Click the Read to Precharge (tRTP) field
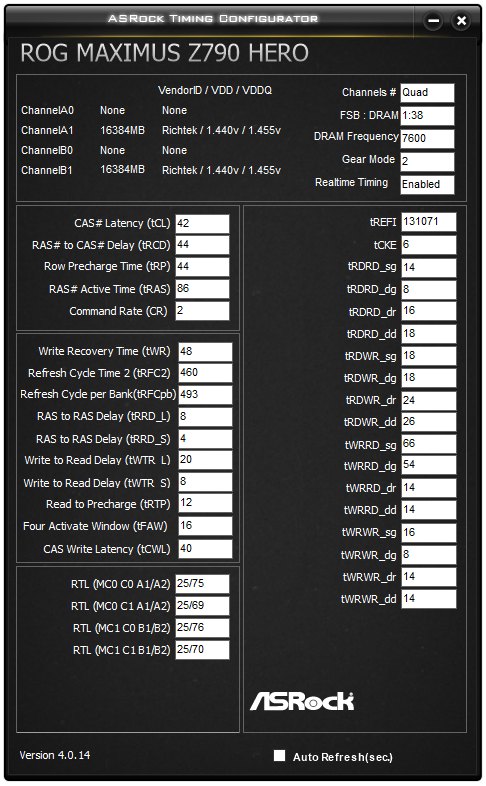The height and width of the screenshot is (786, 486). click(x=205, y=503)
